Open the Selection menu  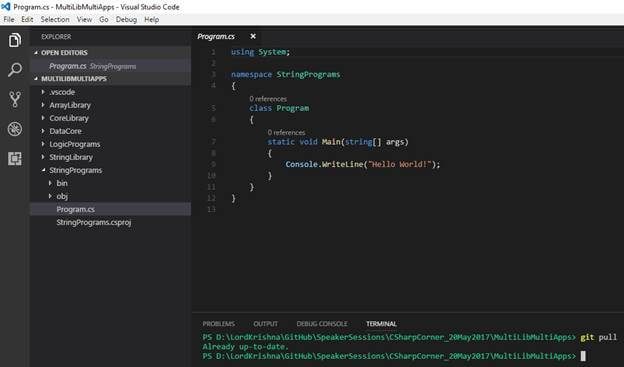[x=55, y=20]
